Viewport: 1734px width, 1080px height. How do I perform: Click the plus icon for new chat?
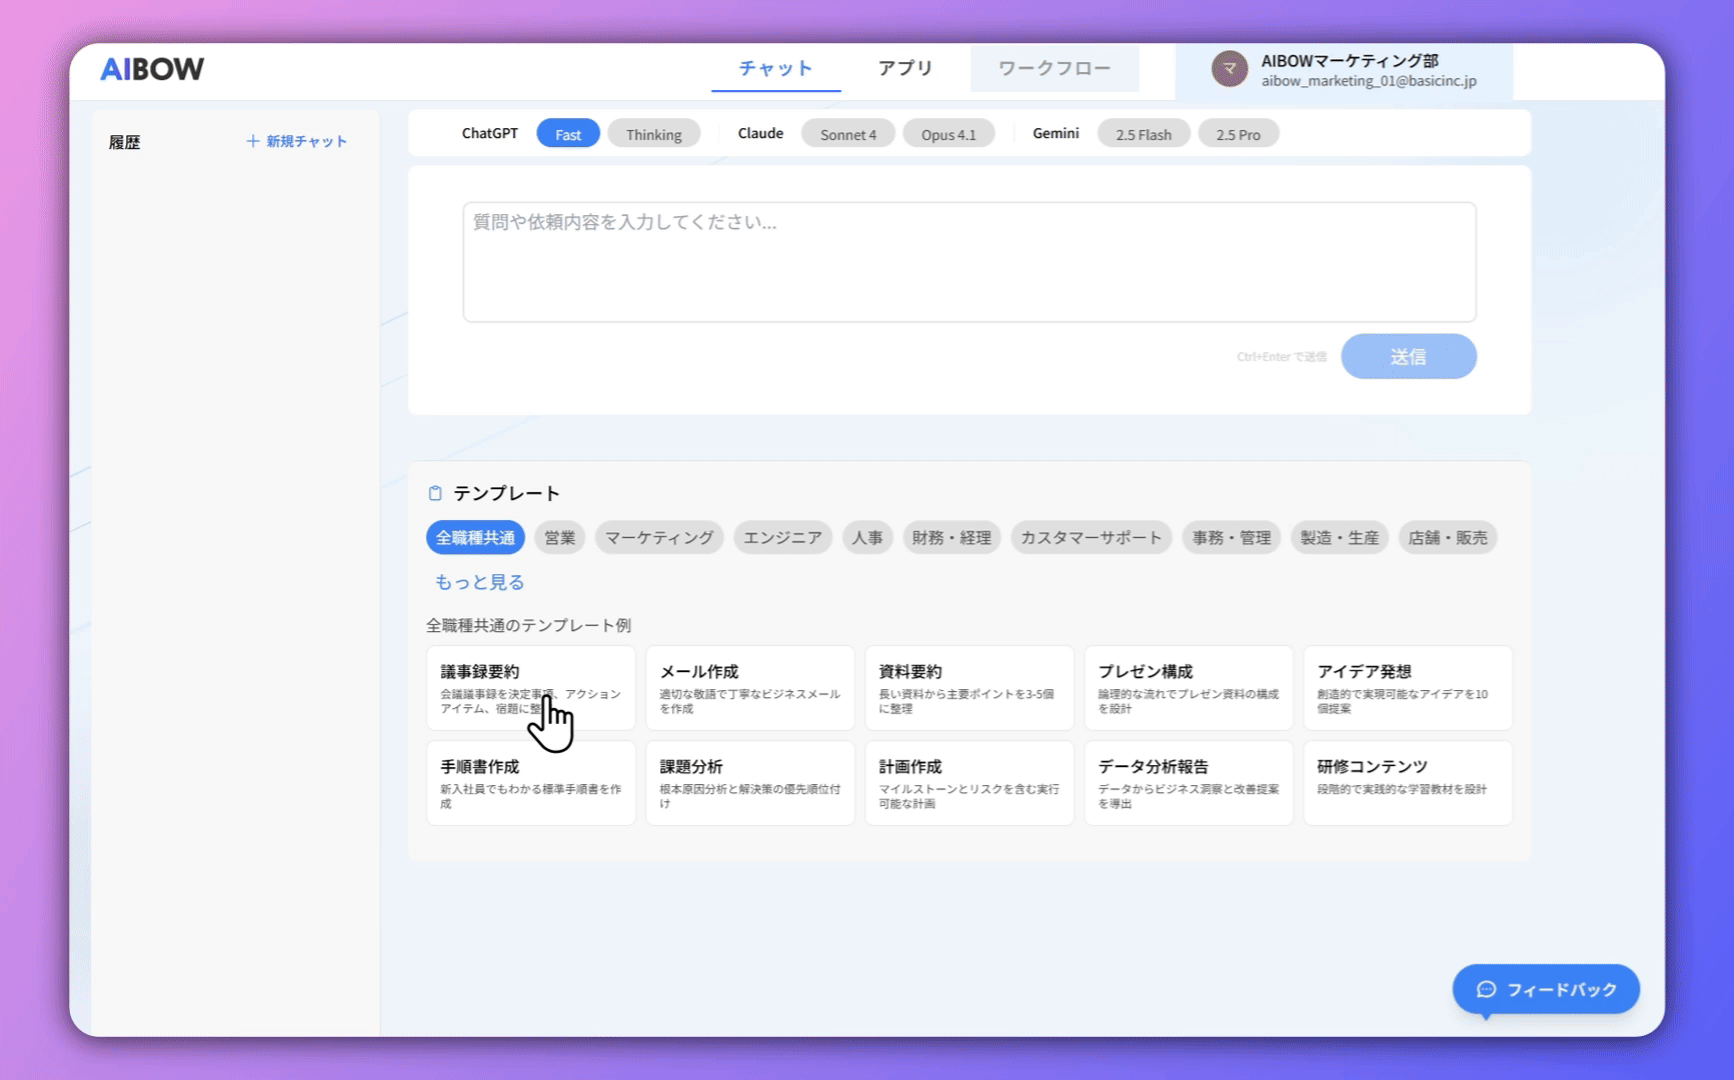(x=253, y=141)
